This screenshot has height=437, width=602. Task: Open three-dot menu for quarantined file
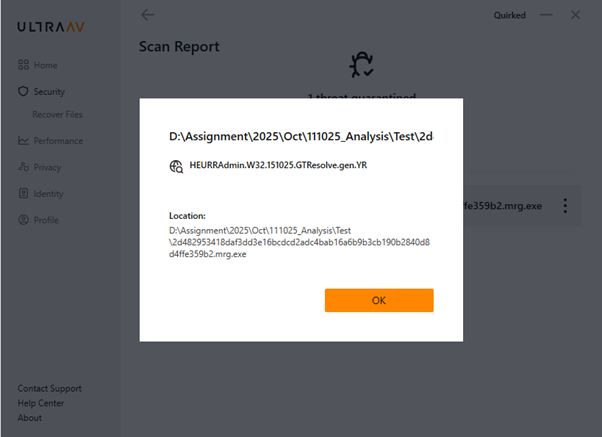(565, 206)
